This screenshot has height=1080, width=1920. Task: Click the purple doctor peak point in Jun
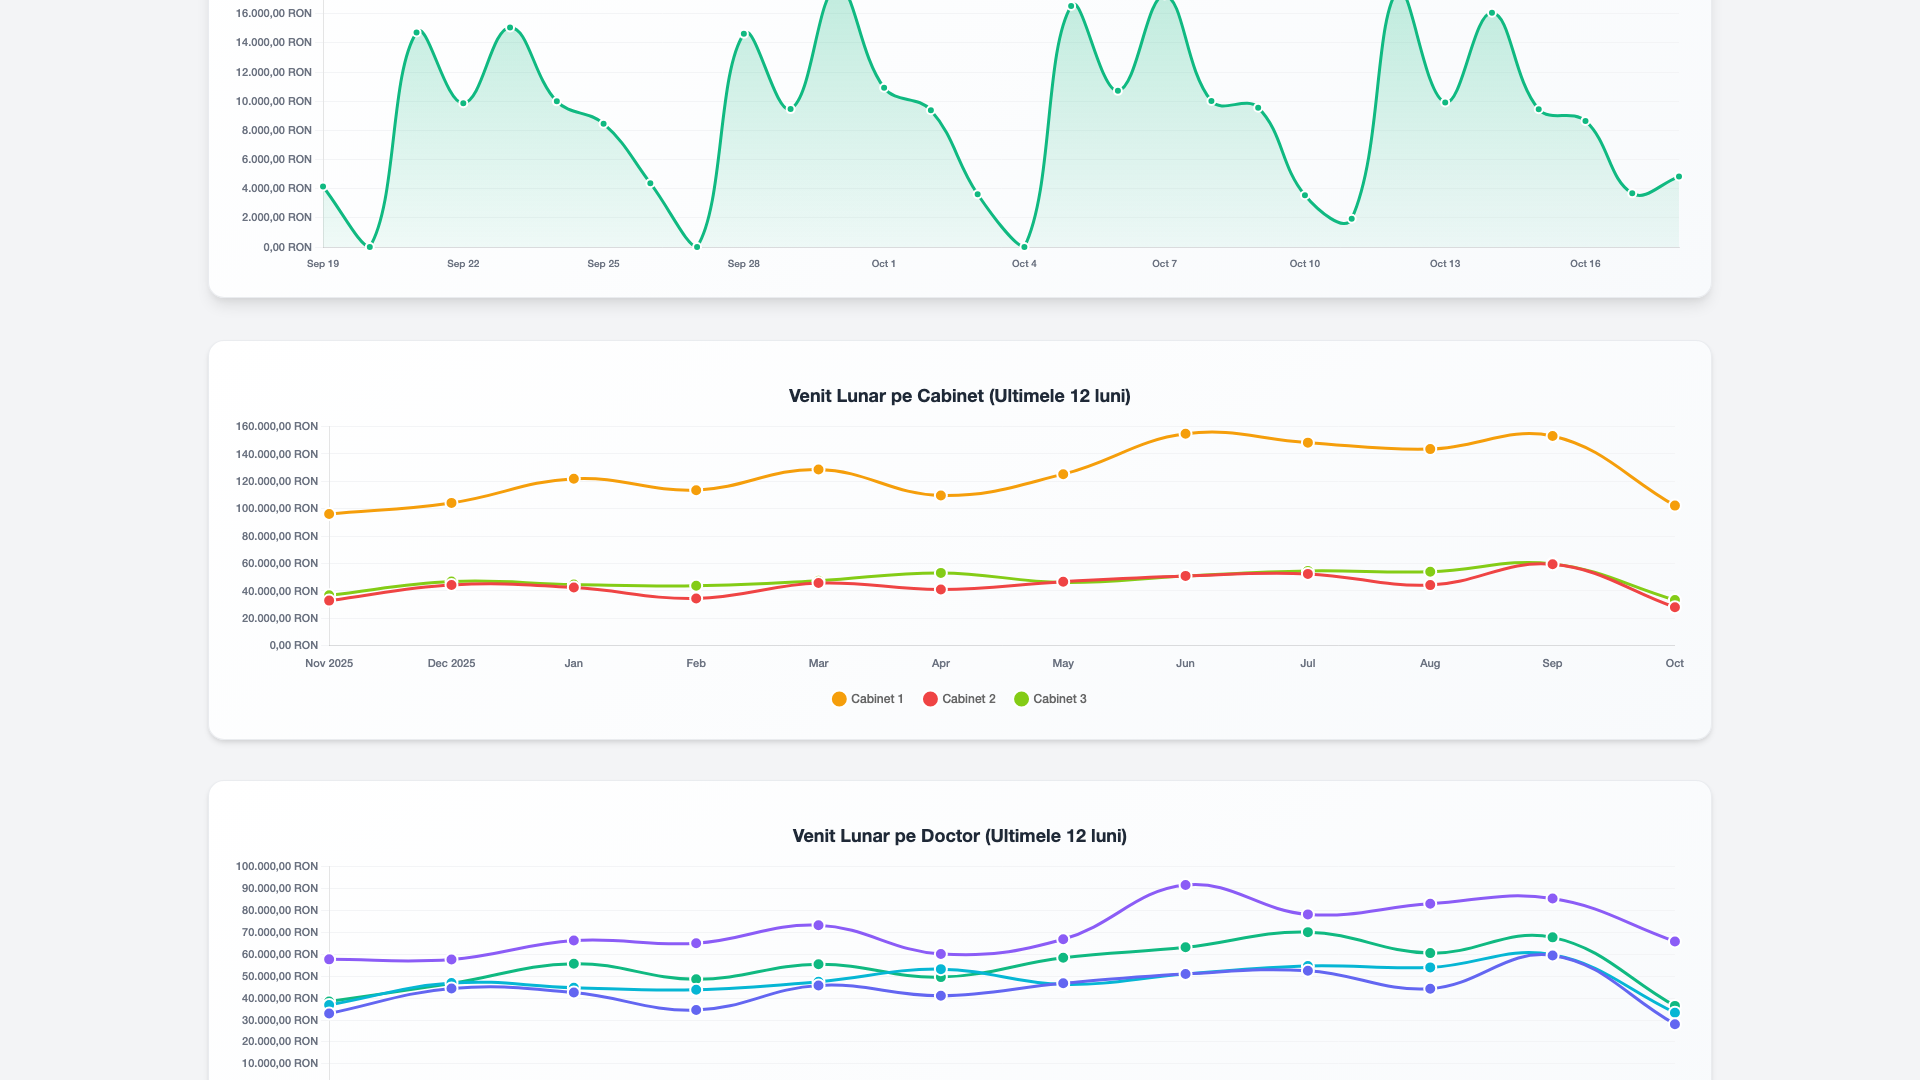tap(1185, 885)
